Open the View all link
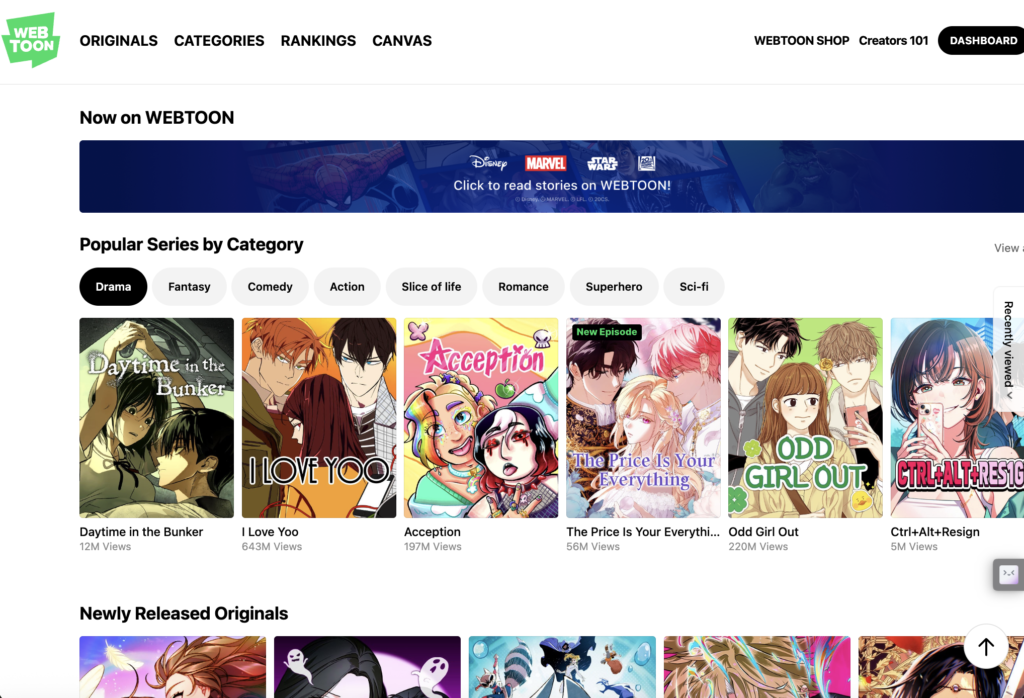The width and height of the screenshot is (1024, 698). pyautogui.click(x=1009, y=248)
